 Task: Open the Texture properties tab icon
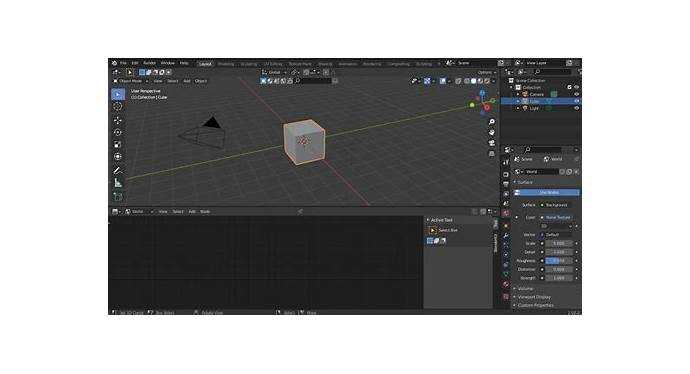506,297
